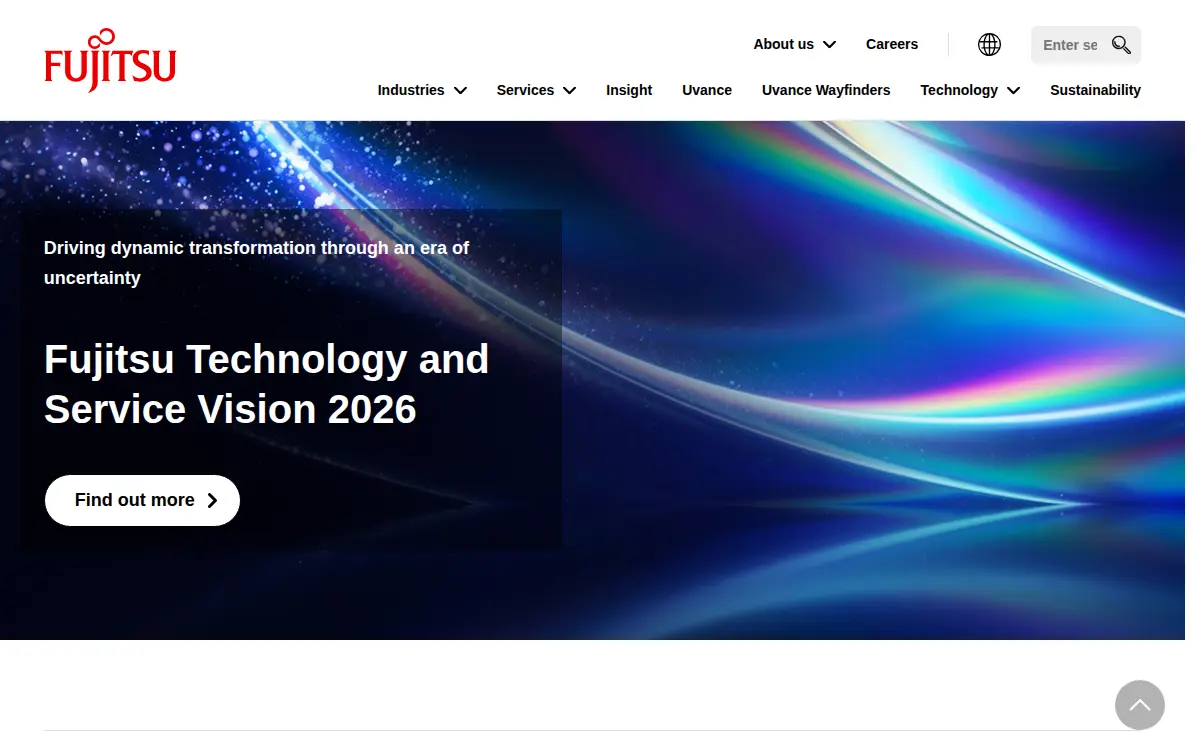
Task: Select Uvance Wayfinders in navigation
Action: (x=826, y=90)
